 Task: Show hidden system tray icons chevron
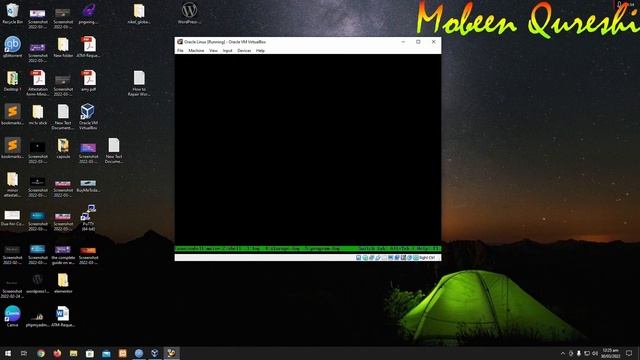tap(562, 353)
